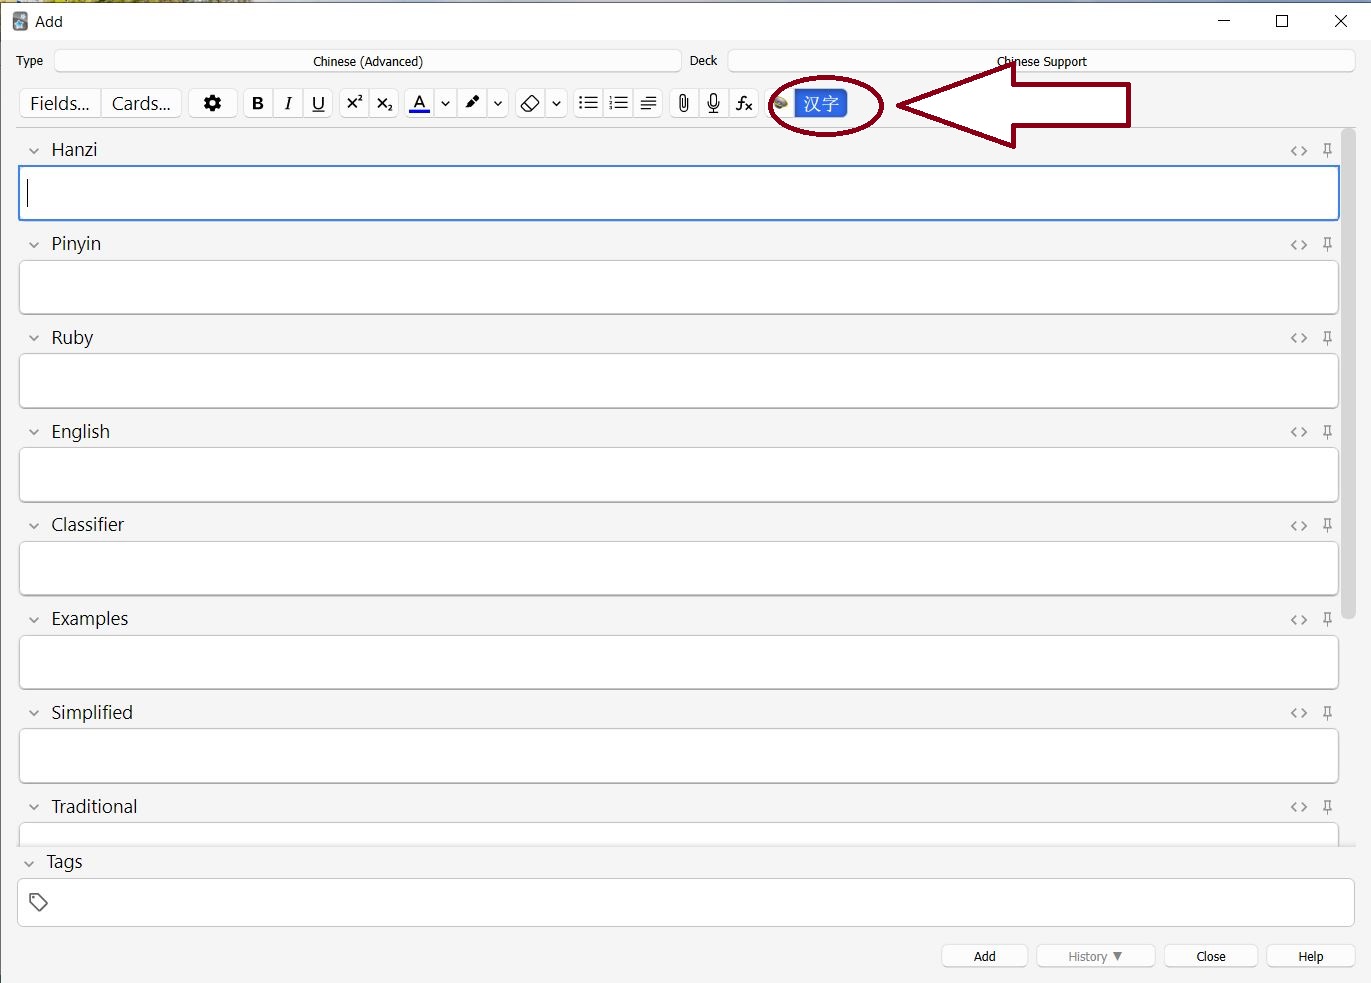Apply the highlight marker color
The image size is (1371, 983).
point(472,103)
